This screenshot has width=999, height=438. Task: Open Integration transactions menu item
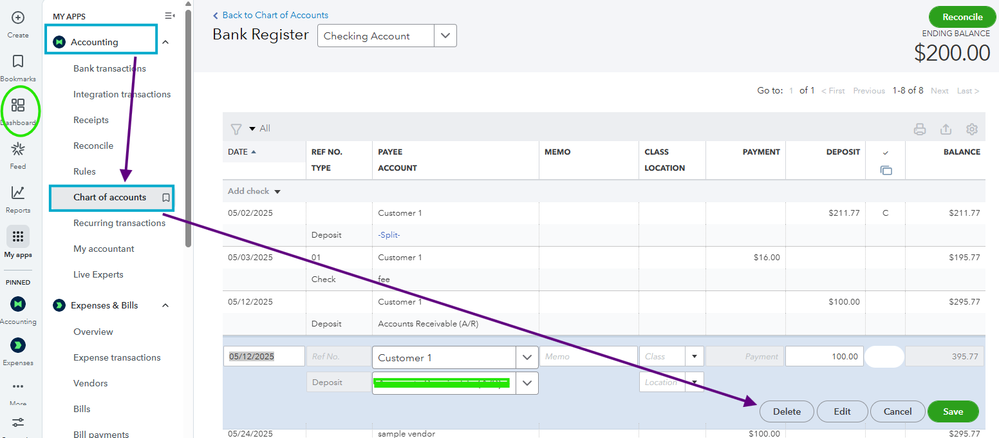tap(122, 94)
